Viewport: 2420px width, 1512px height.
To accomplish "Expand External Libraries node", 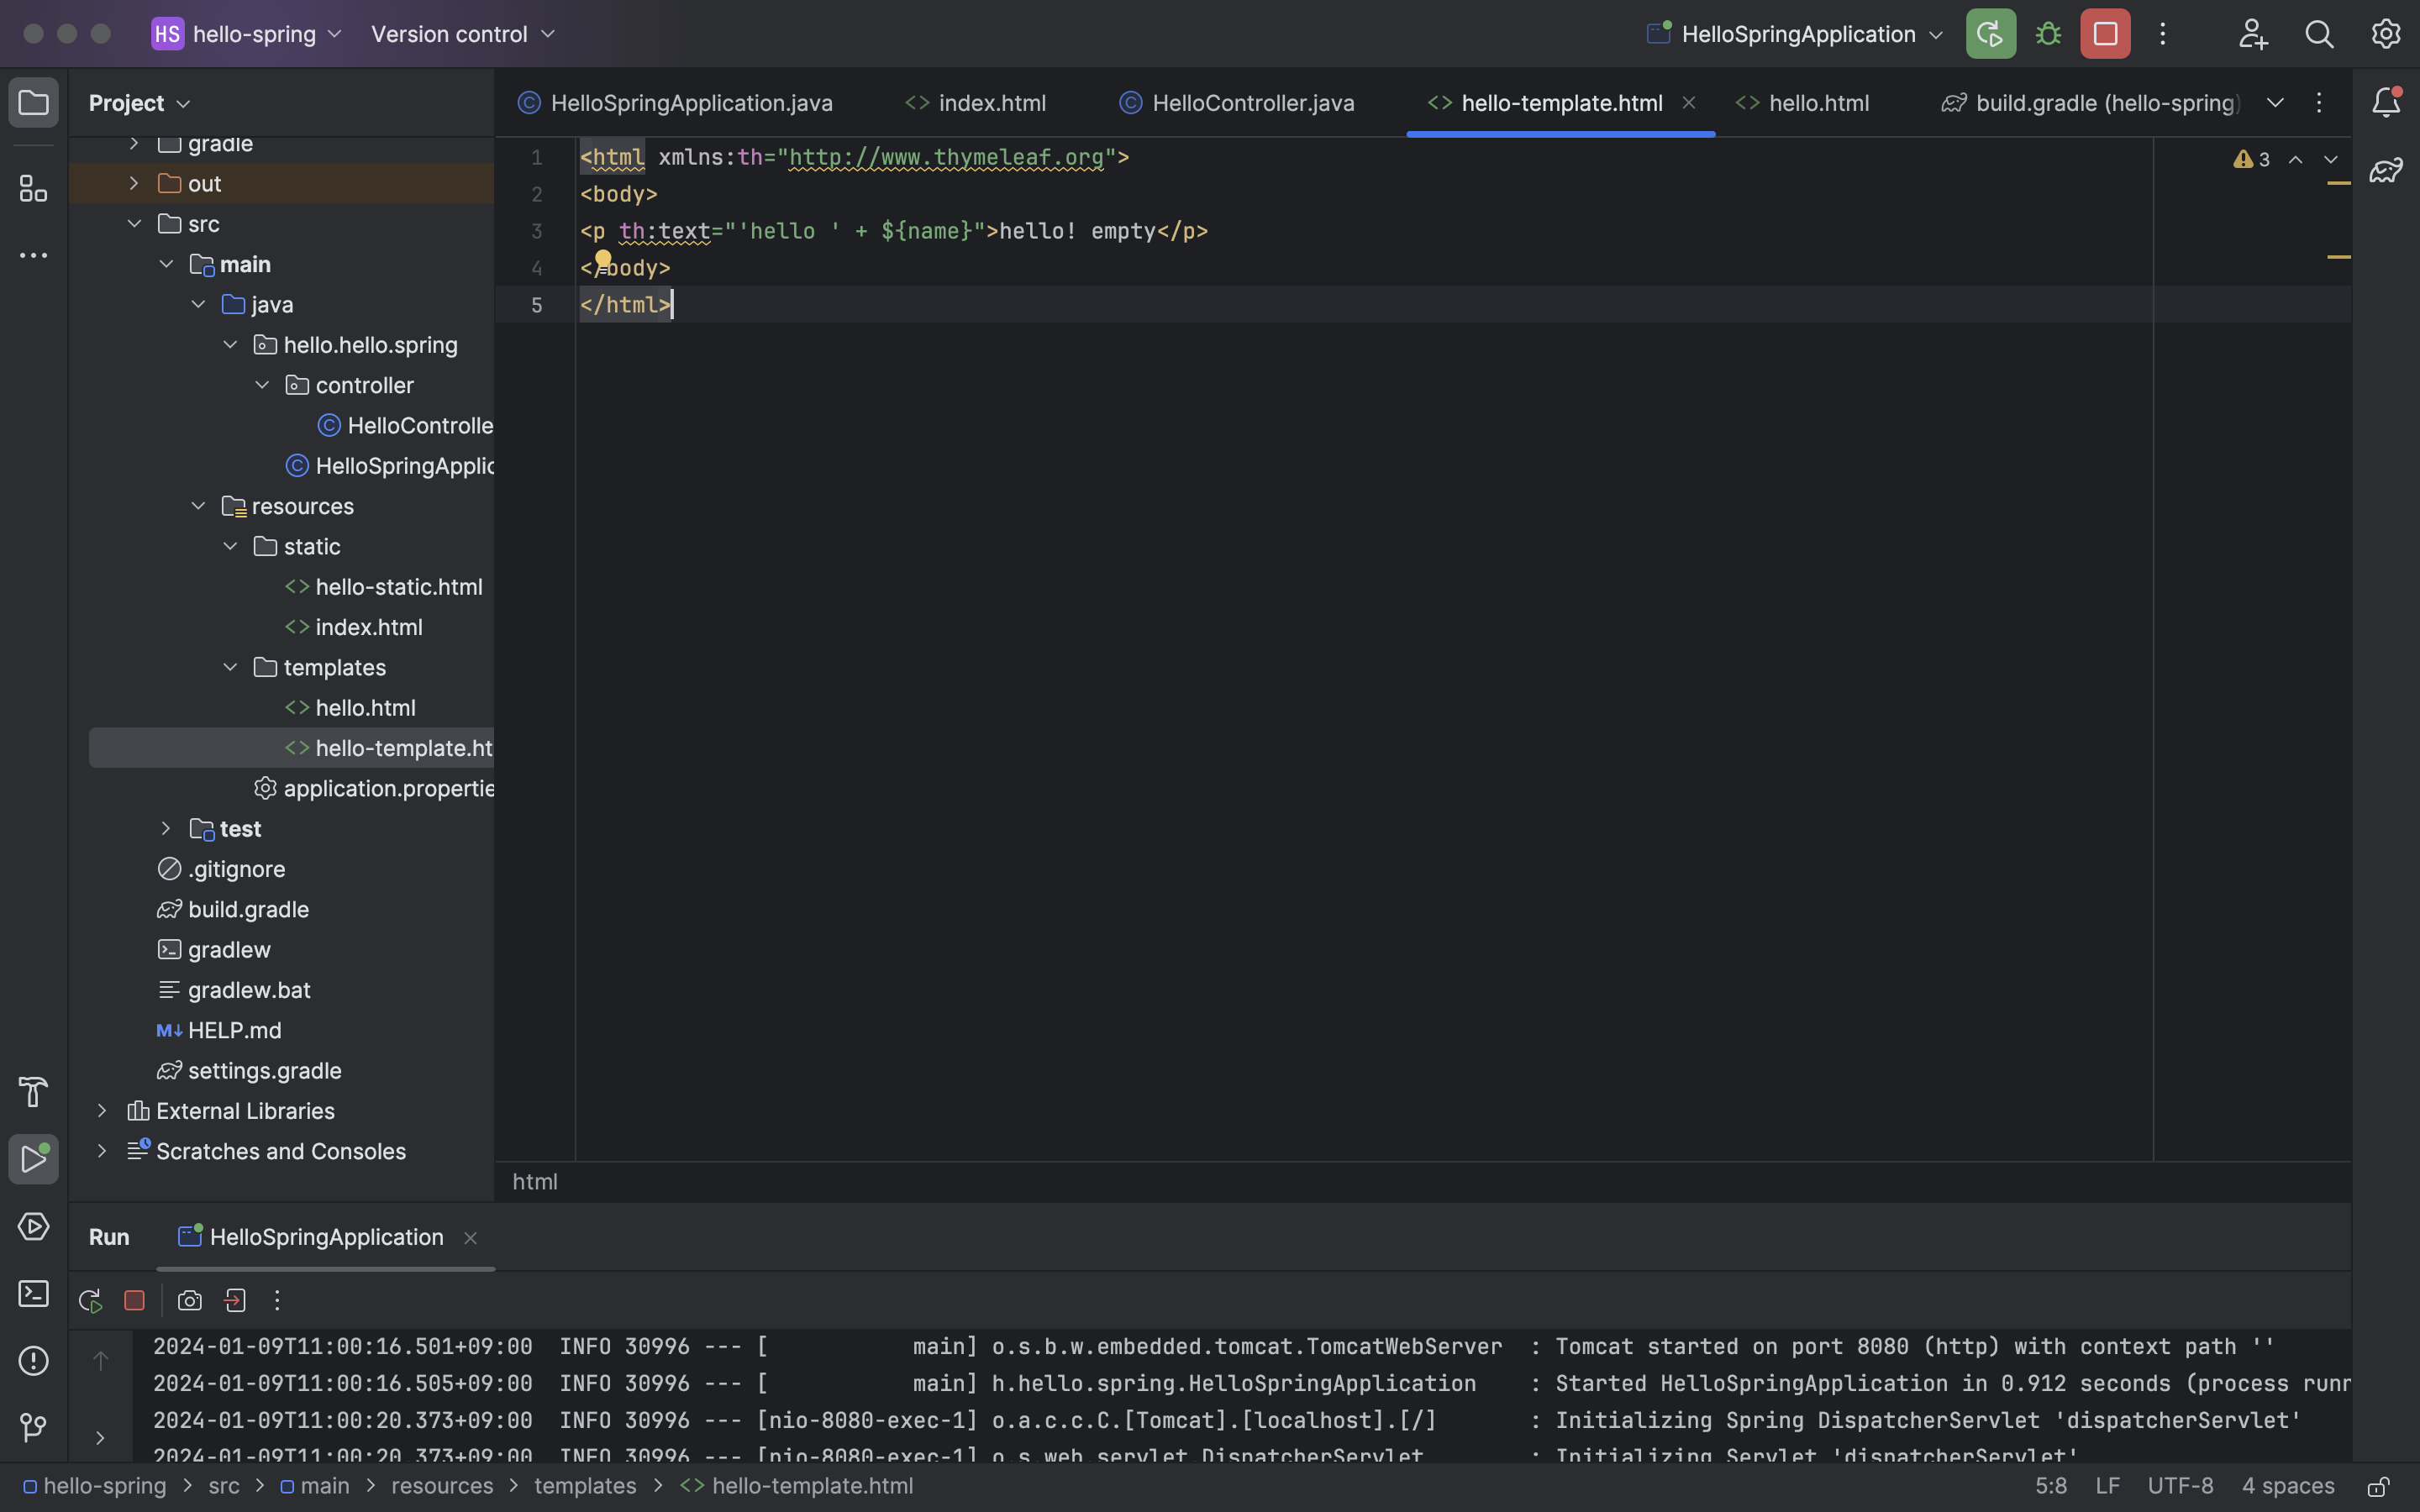I will tap(102, 1111).
